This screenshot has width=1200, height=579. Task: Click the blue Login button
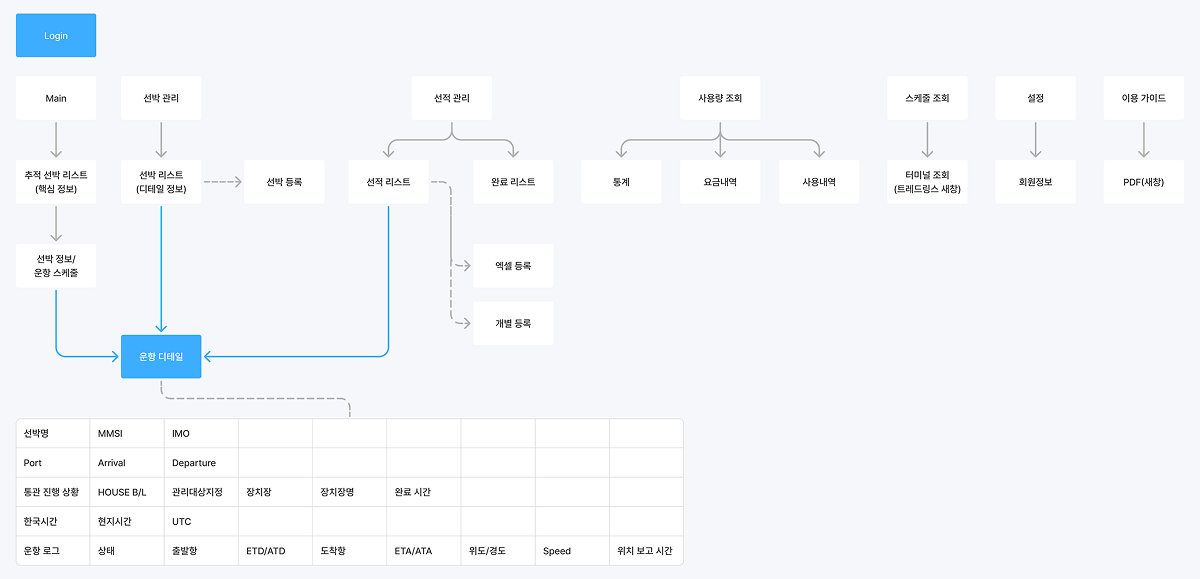point(55,35)
